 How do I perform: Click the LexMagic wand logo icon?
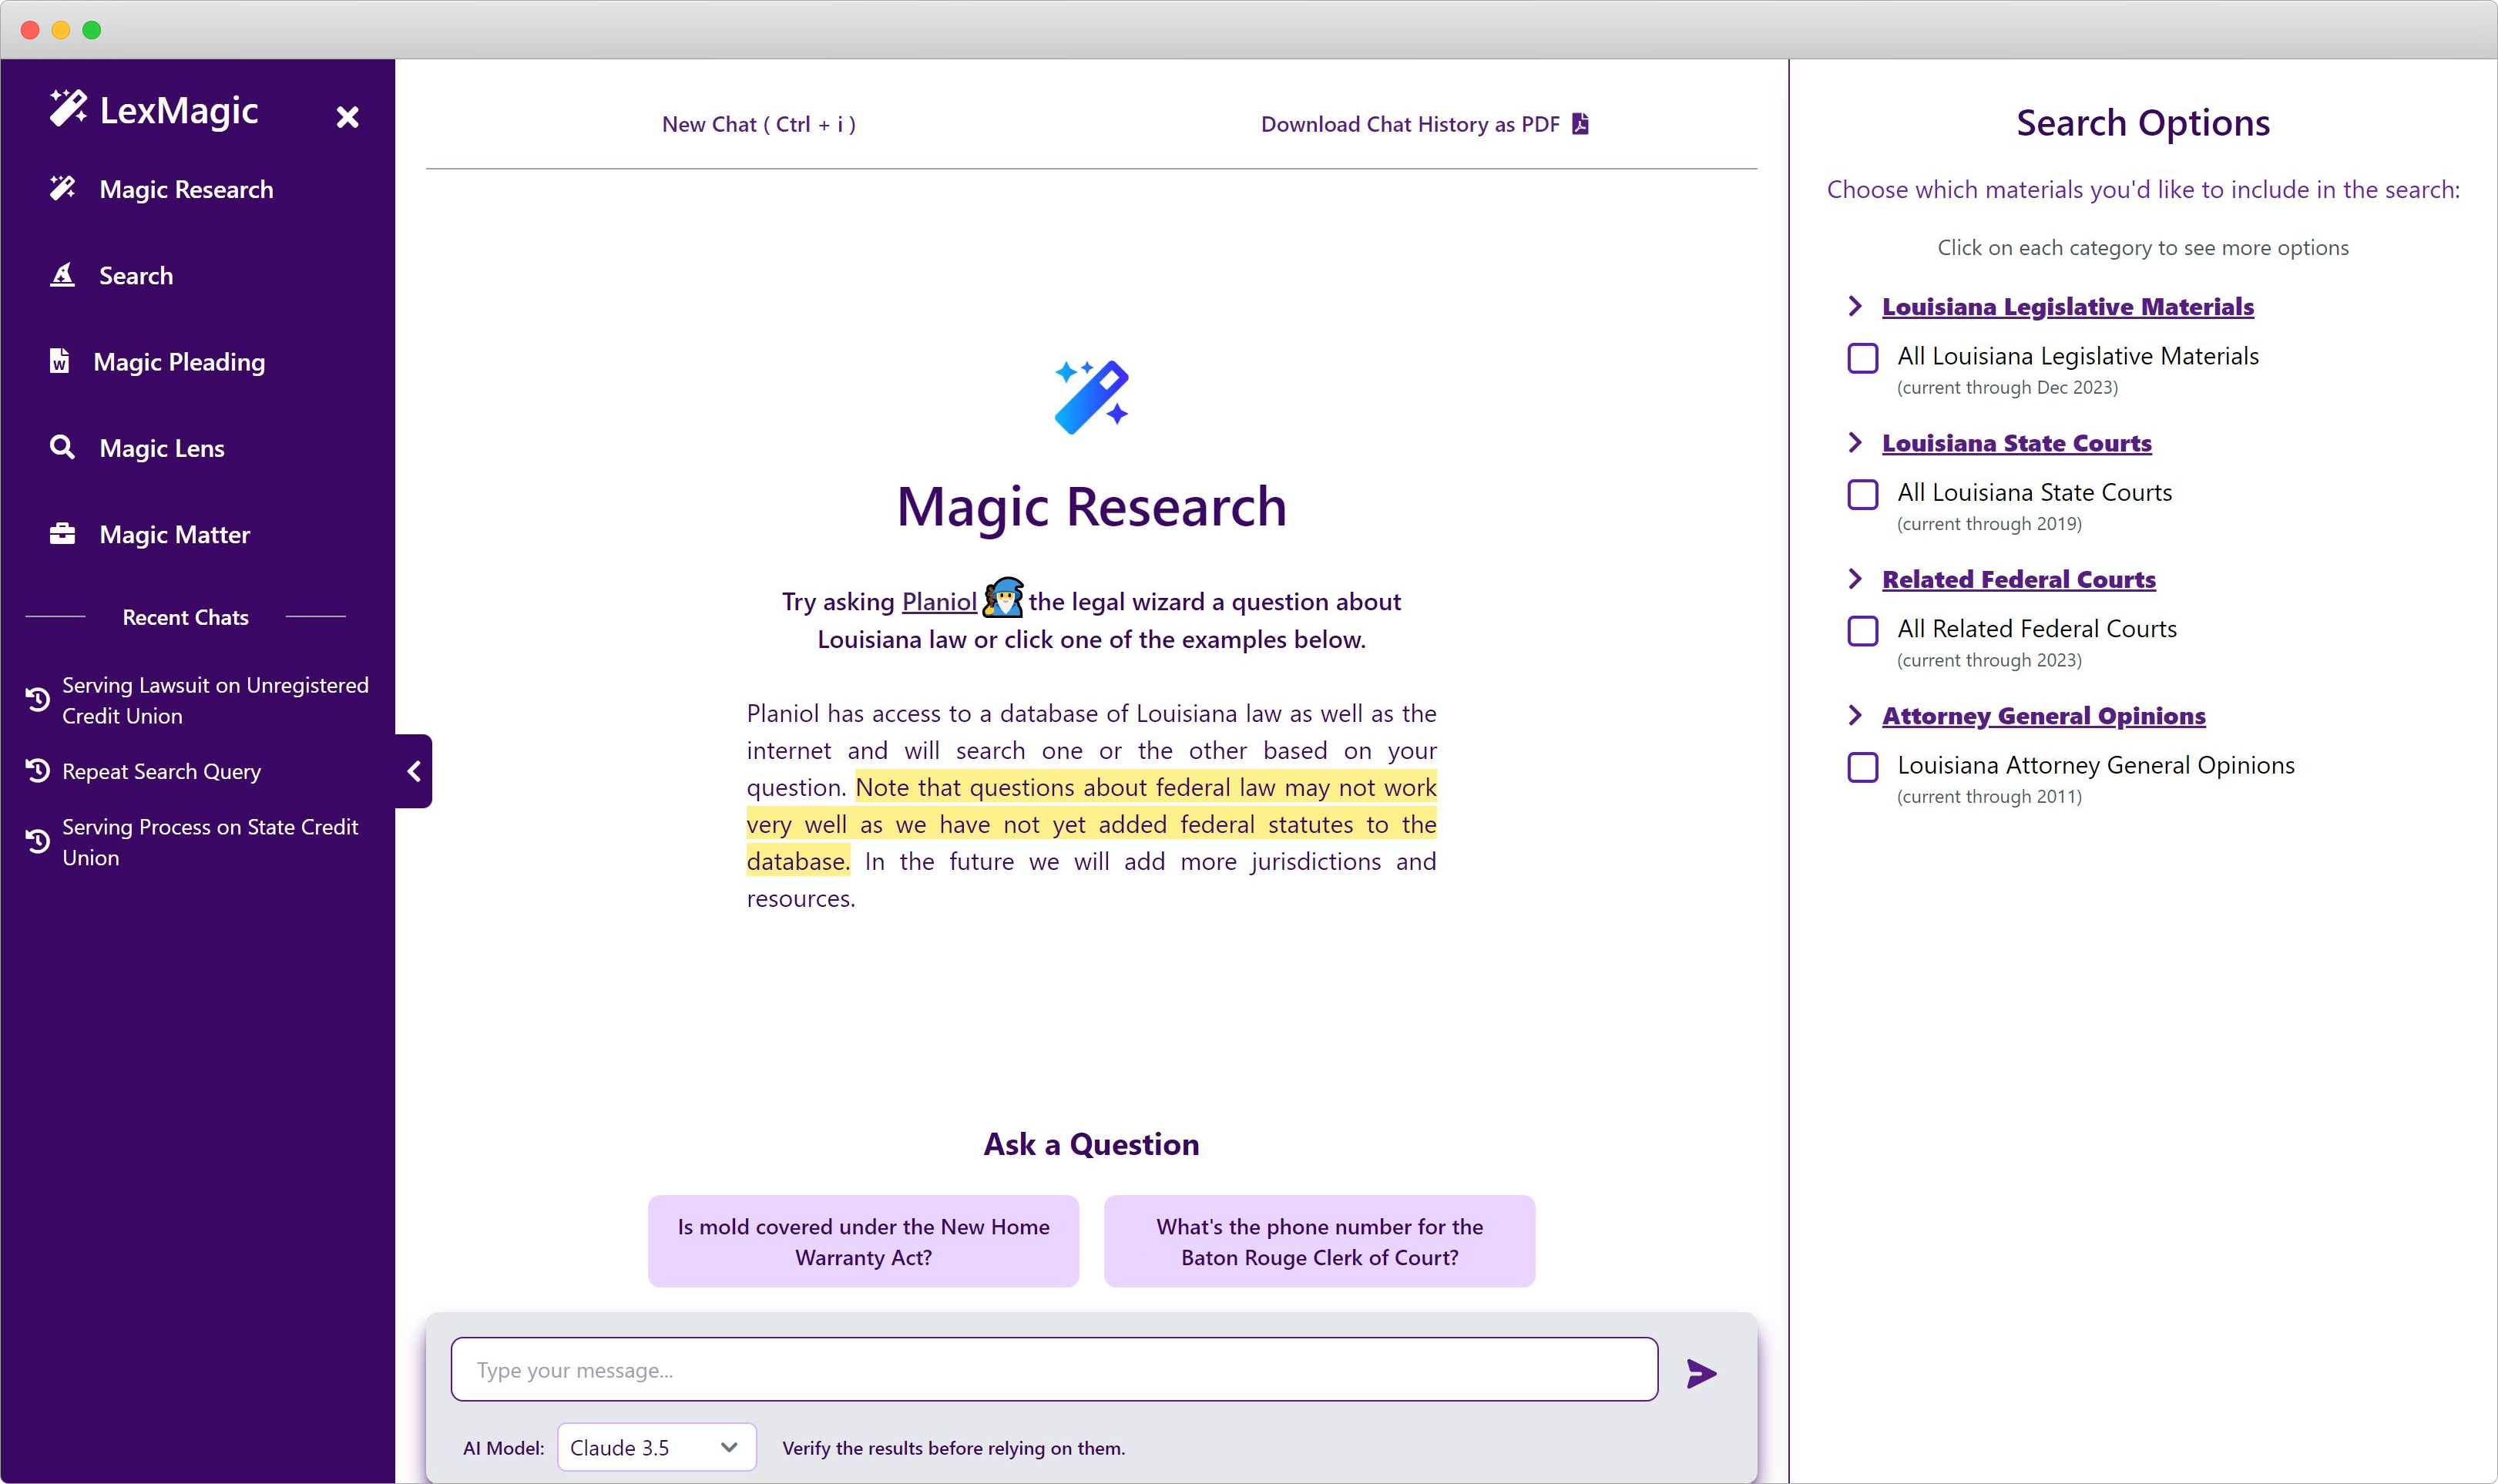(x=68, y=108)
